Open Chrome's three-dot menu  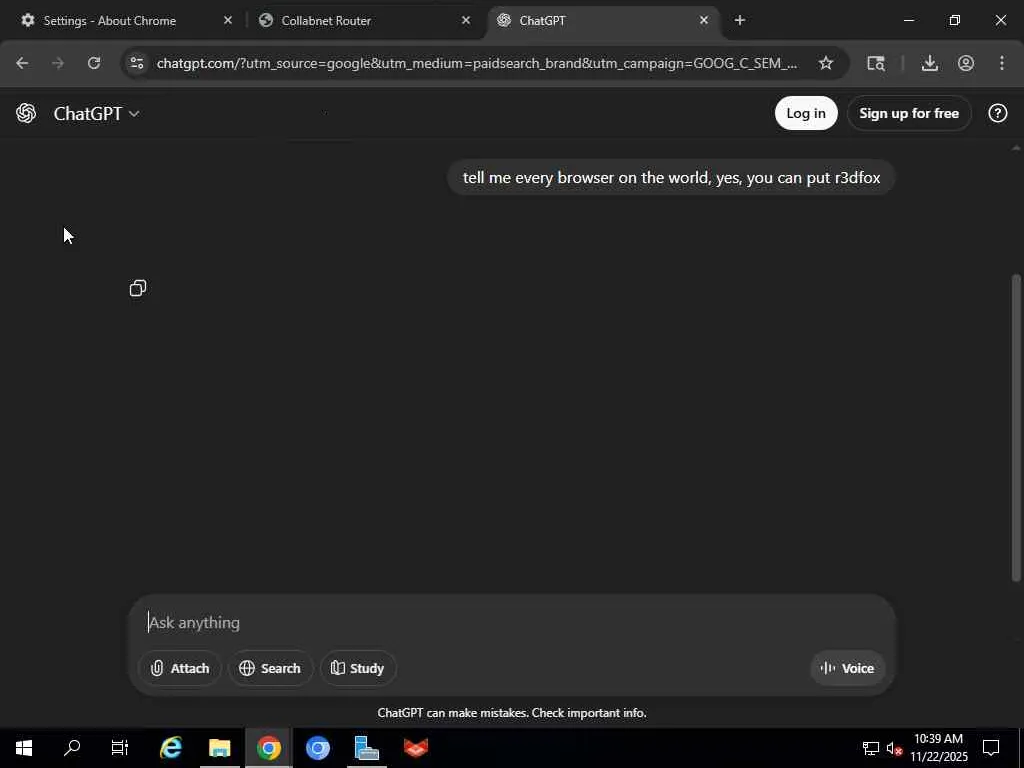tap(1002, 63)
